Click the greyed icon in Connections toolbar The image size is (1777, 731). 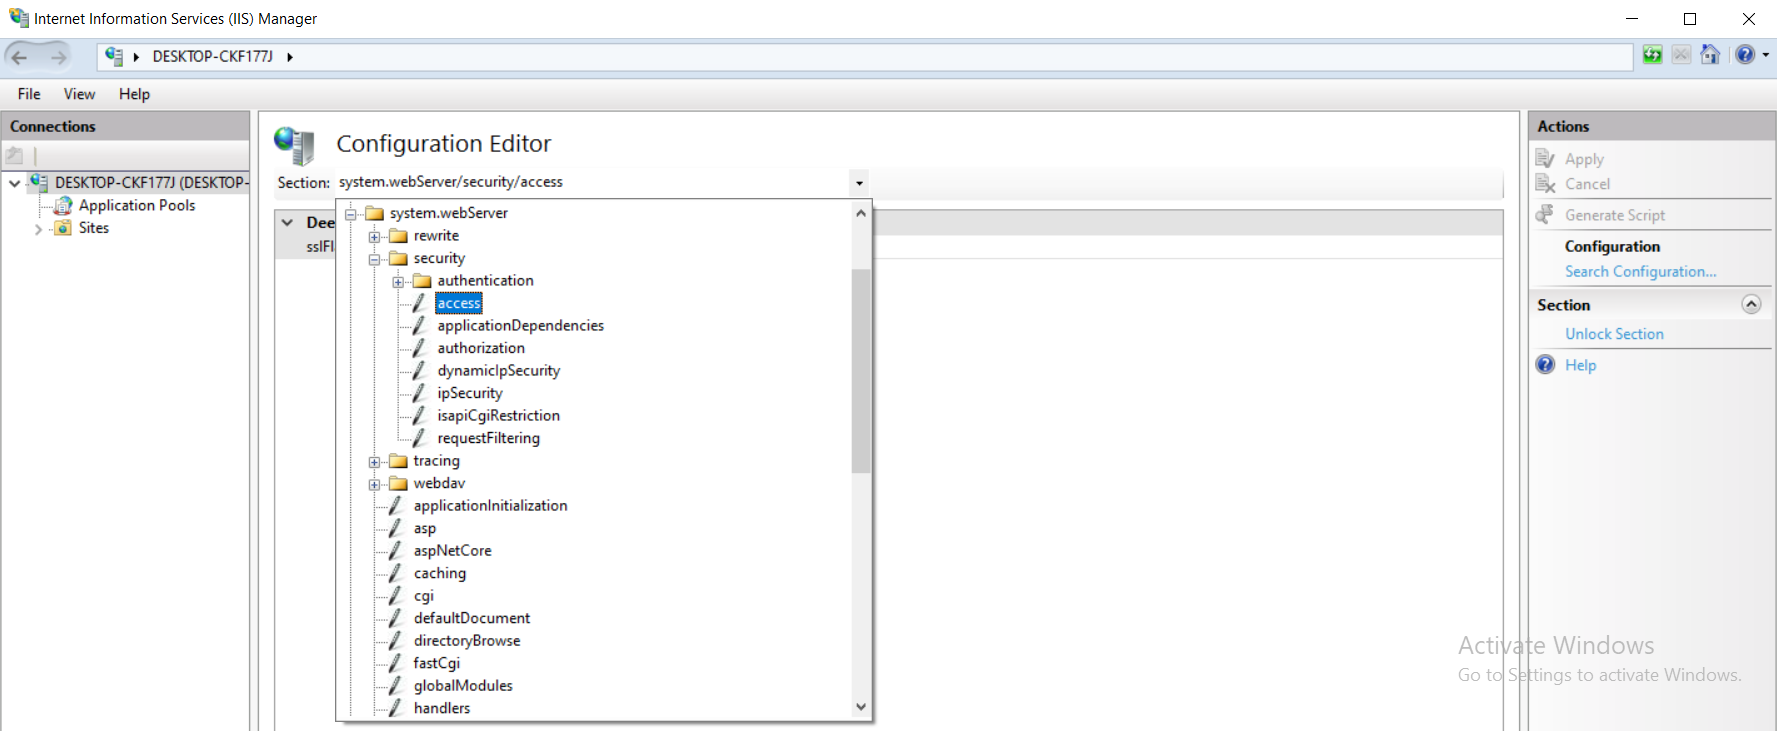[15, 155]
